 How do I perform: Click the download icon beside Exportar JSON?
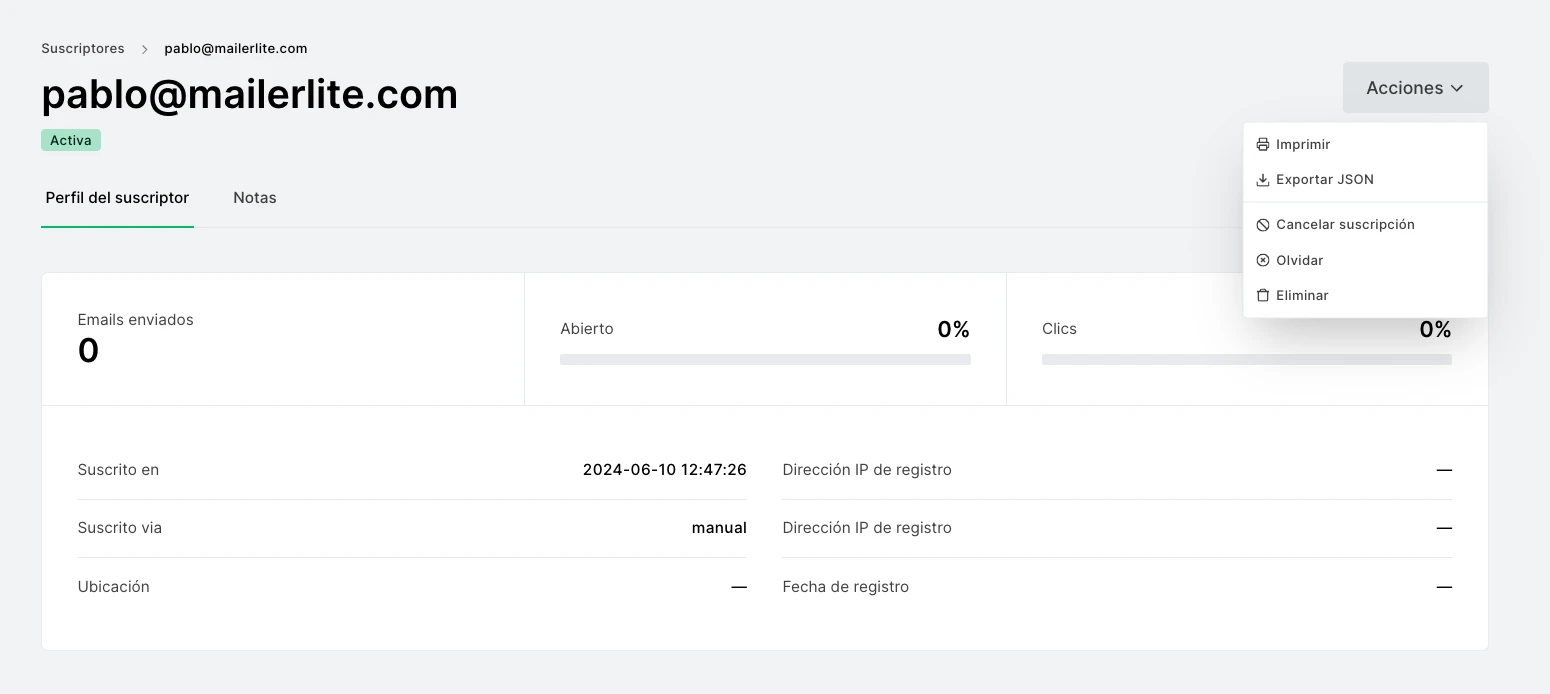[x=1263, y=180]
